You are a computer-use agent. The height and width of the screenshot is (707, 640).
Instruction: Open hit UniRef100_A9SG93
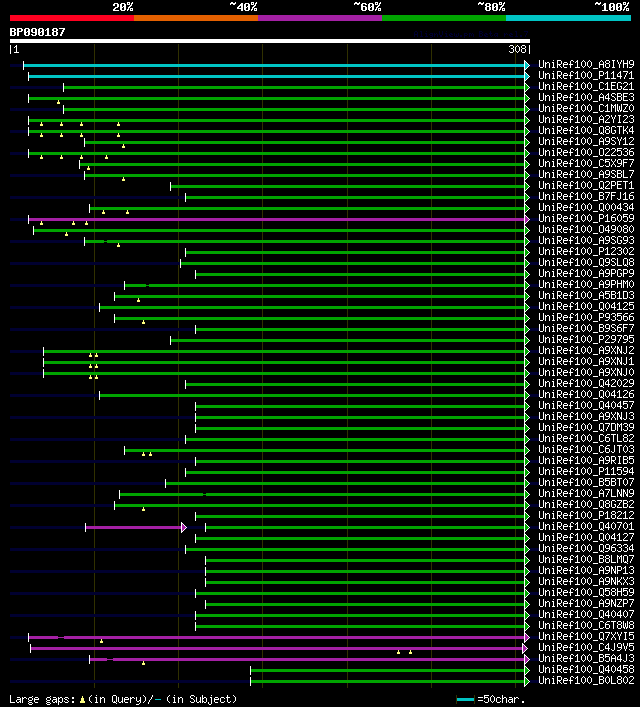(586, 240)
